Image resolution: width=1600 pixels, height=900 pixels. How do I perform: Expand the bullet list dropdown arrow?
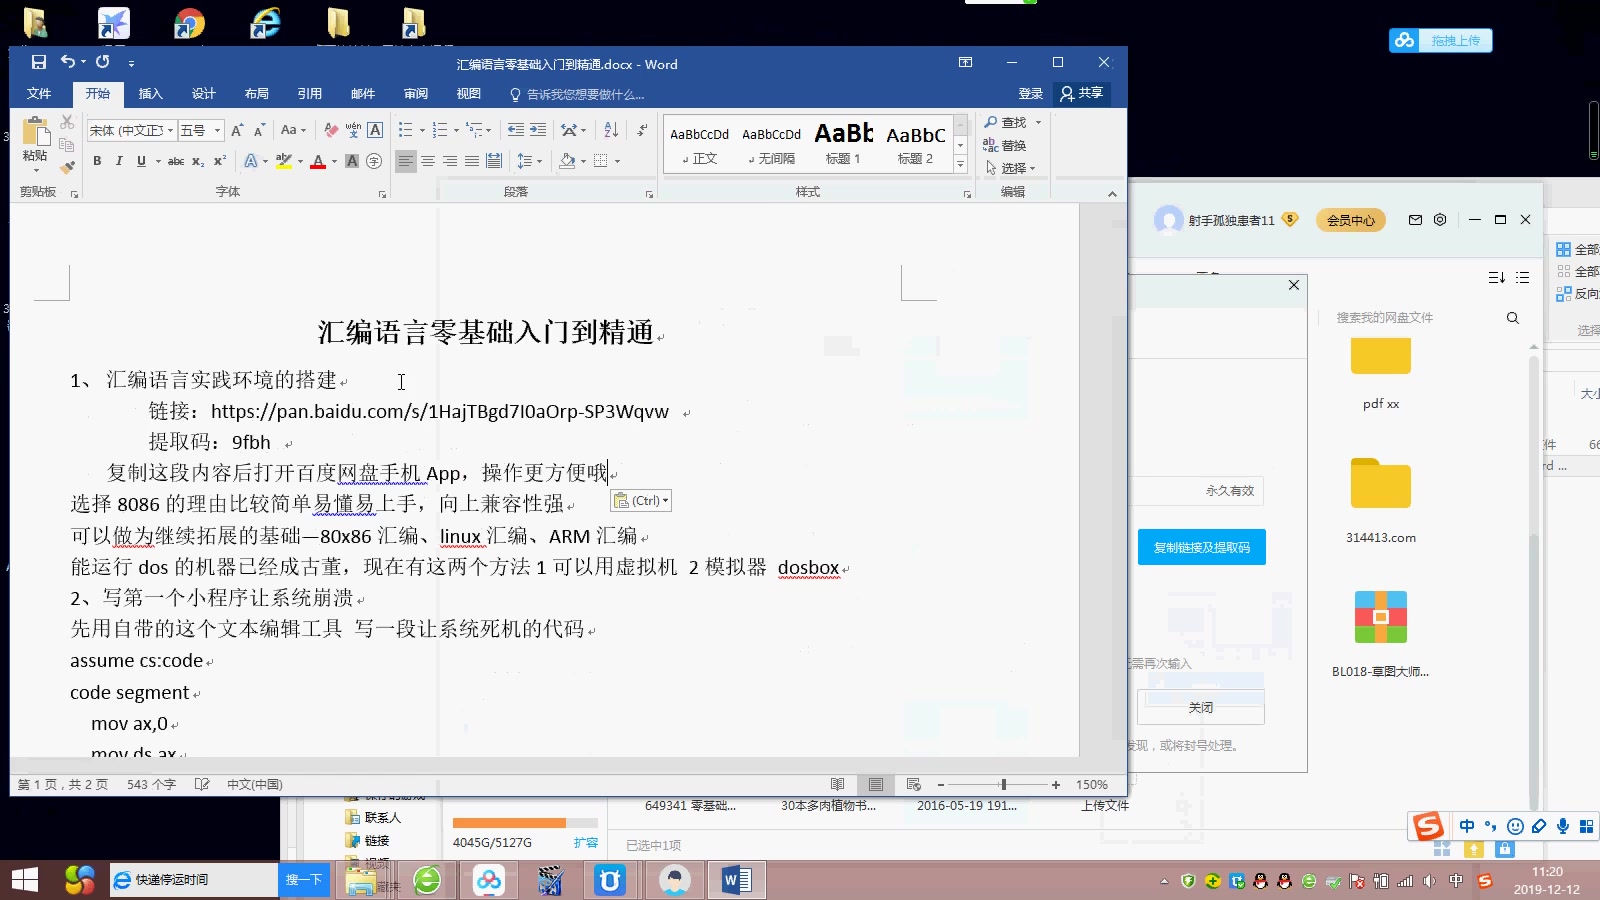click(x=422, y=131)
